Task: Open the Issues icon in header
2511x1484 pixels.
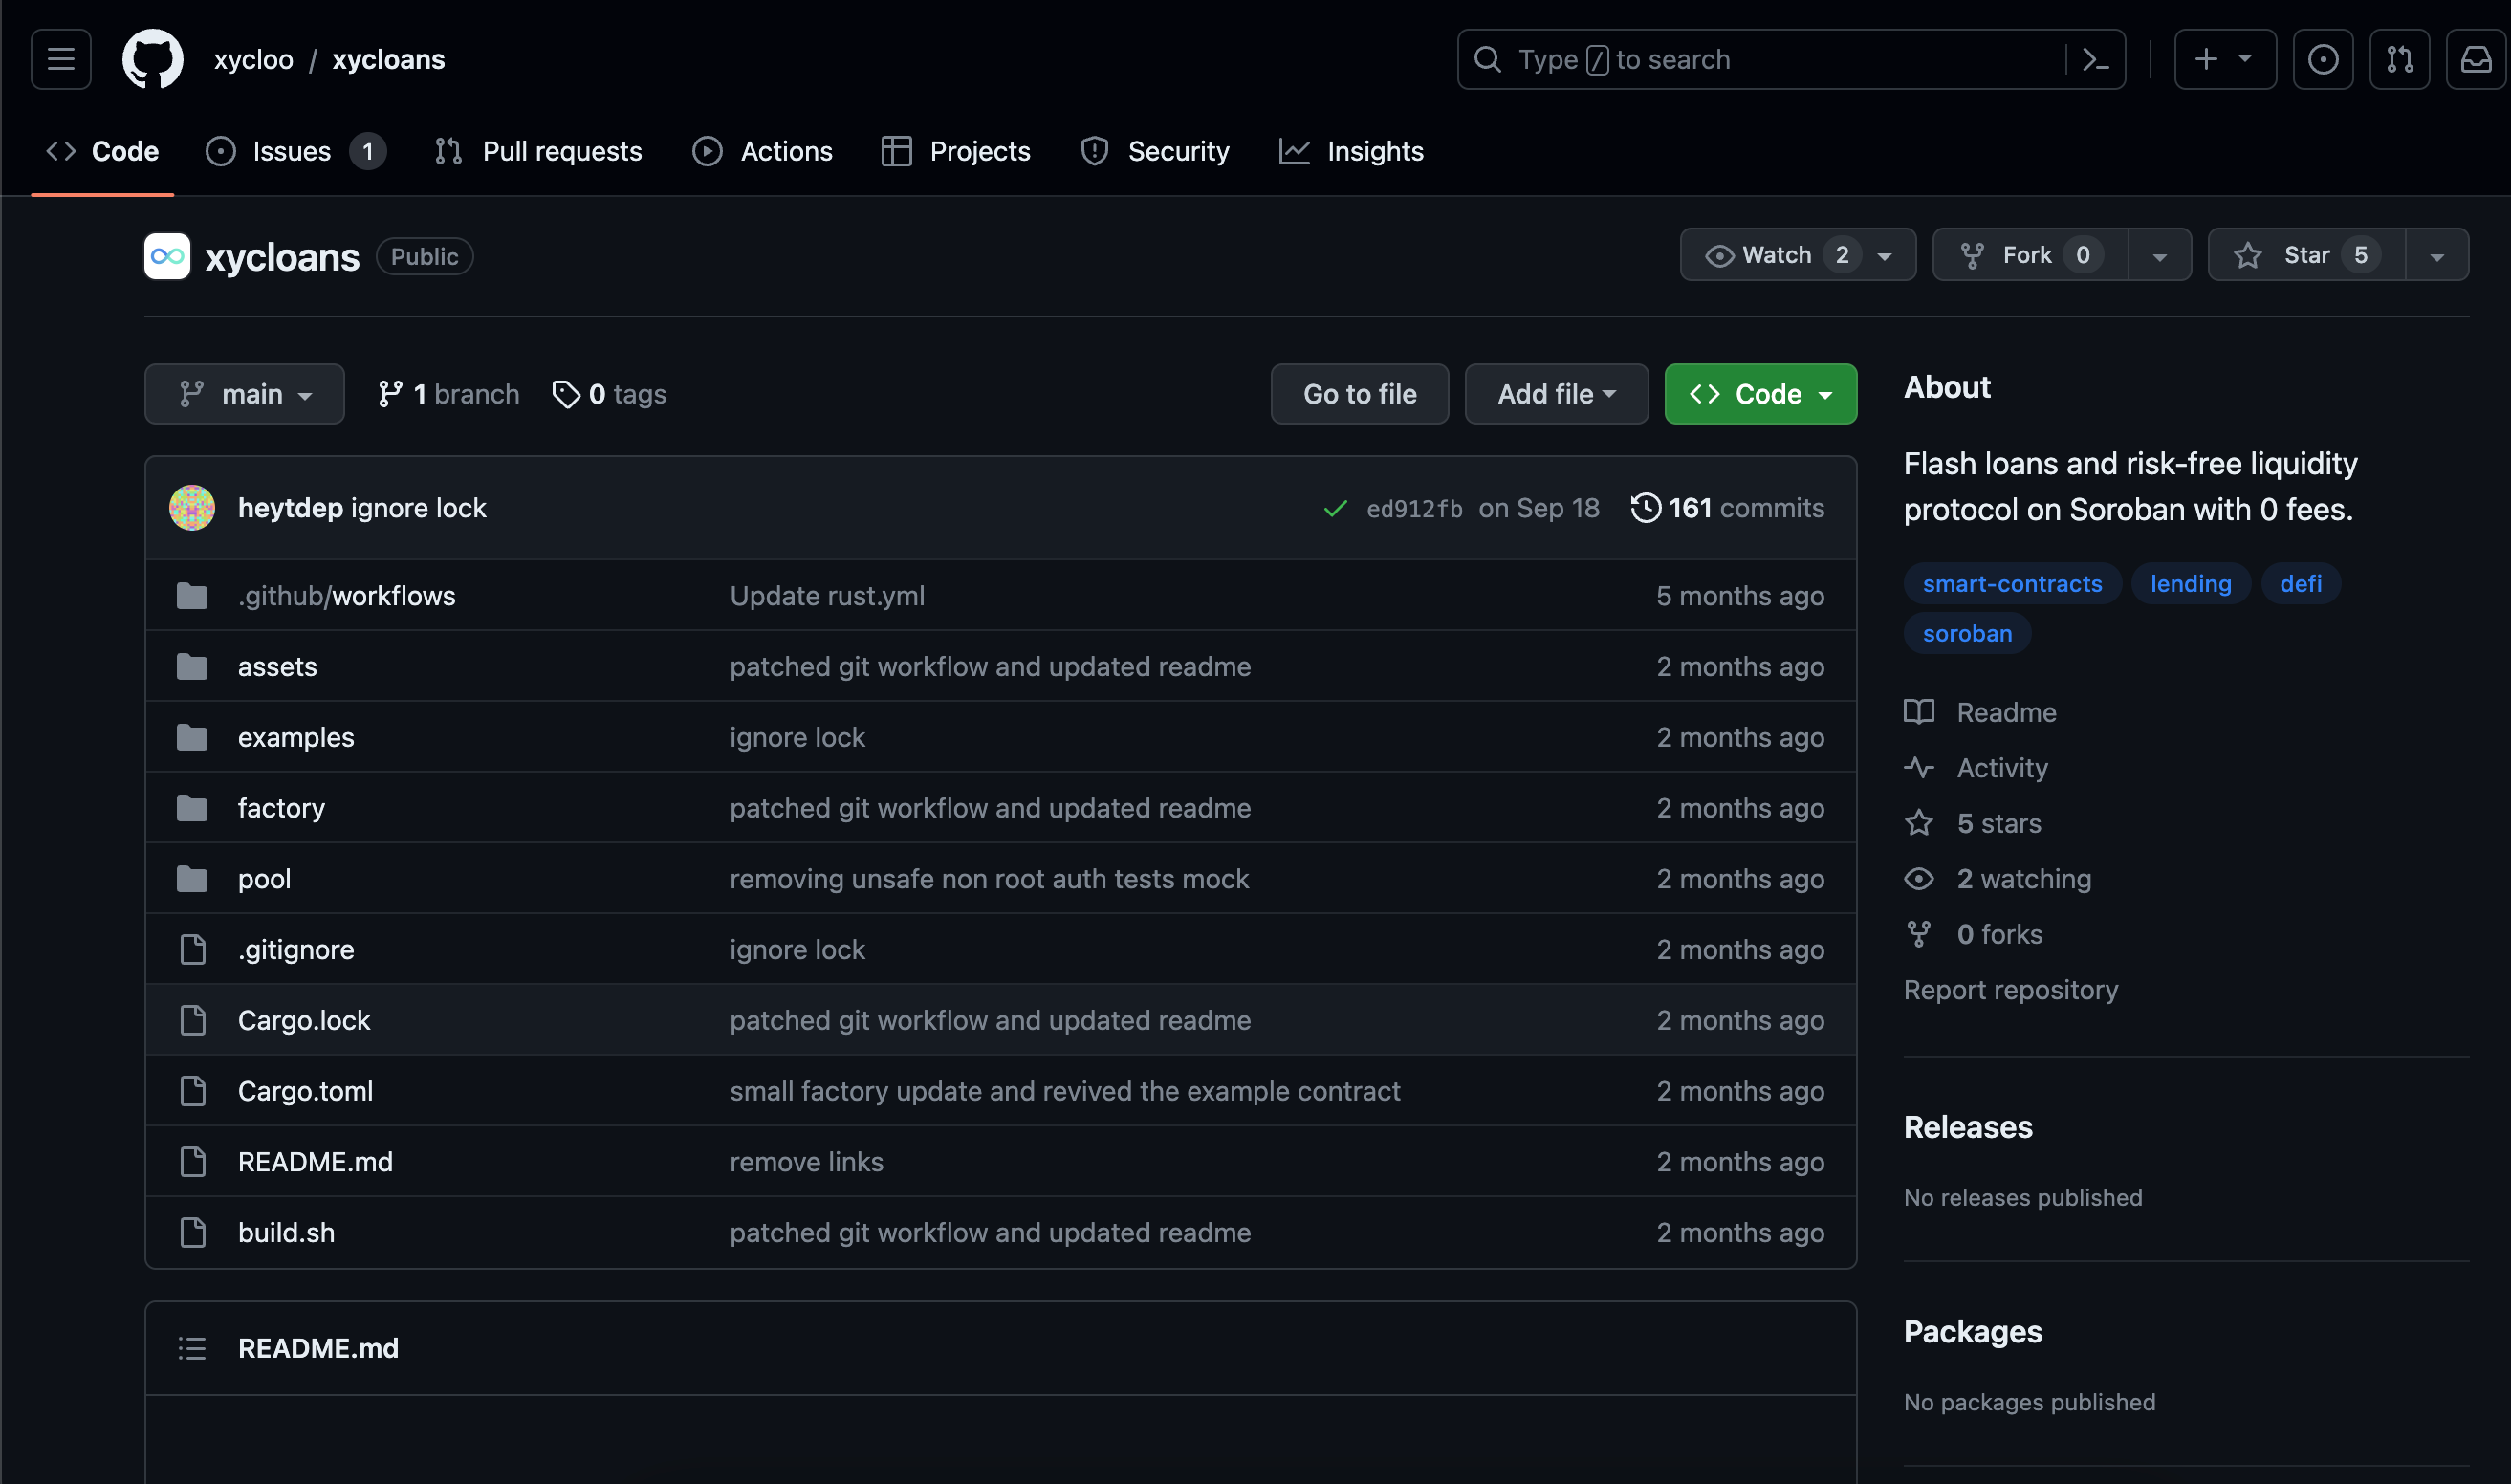Action: (x=2322, y=59)
